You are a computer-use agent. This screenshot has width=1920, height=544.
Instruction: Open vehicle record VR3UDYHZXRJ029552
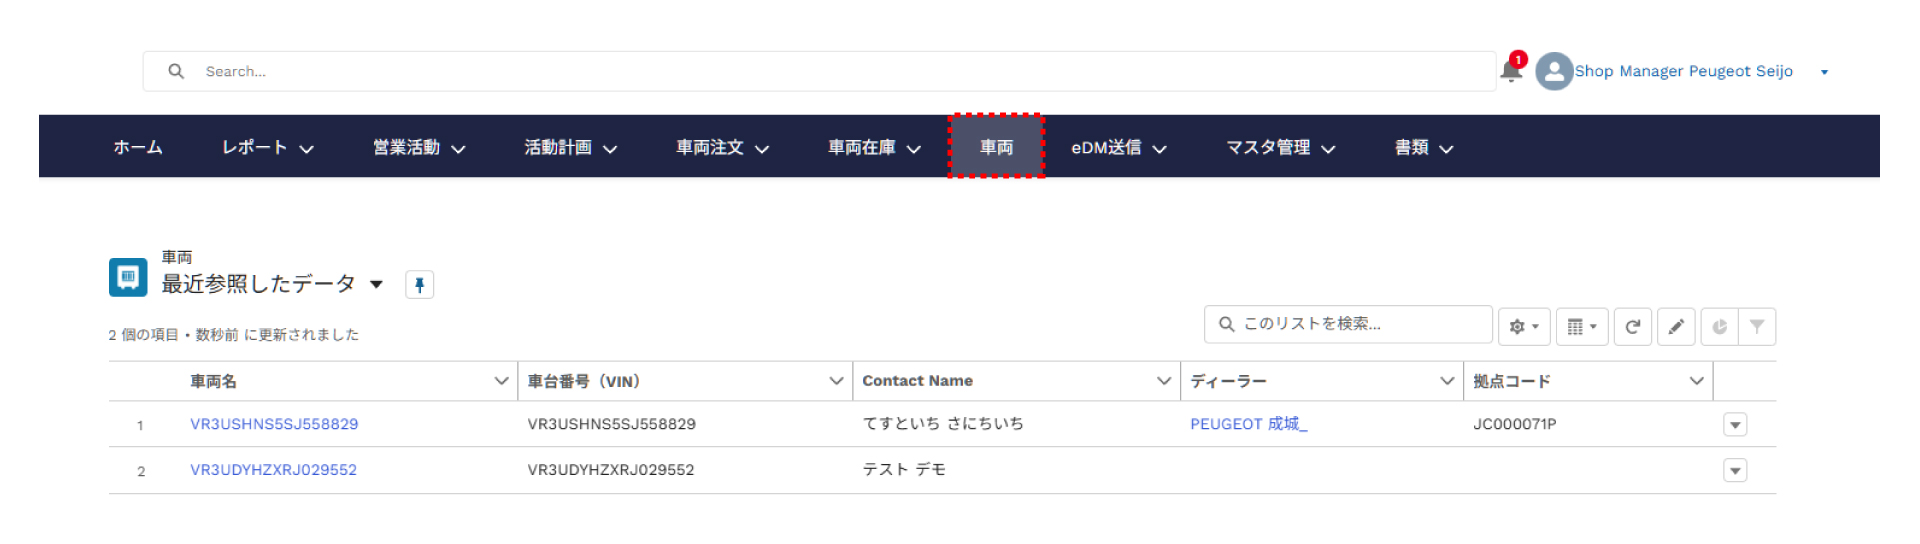click(273, 470)
